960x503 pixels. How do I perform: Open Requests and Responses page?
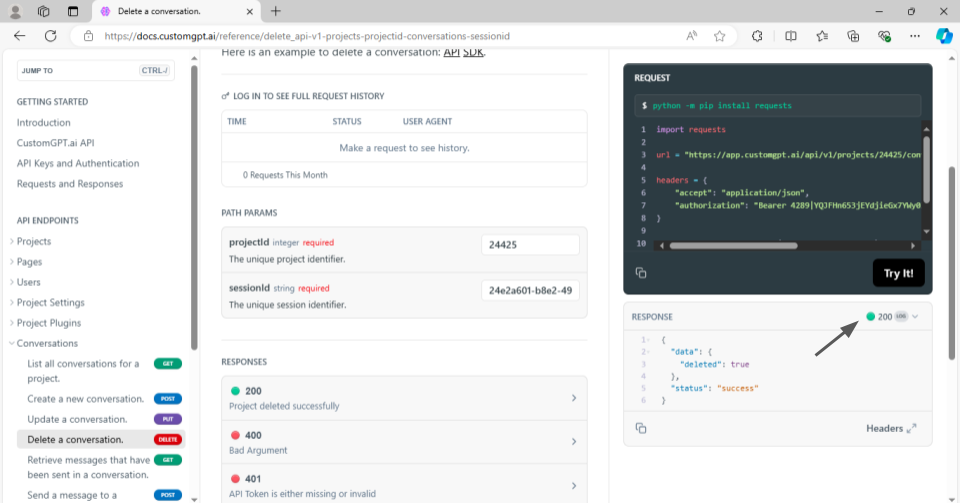click(x=70, y=184)
